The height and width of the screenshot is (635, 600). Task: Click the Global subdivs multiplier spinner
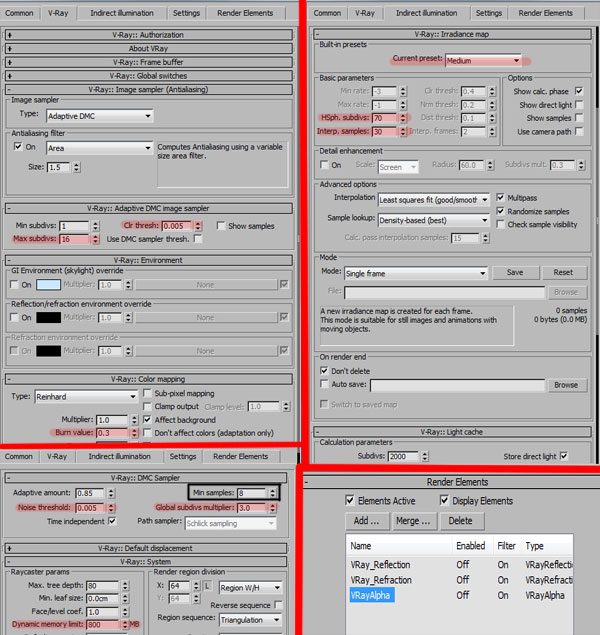click(x=273, y=508)
